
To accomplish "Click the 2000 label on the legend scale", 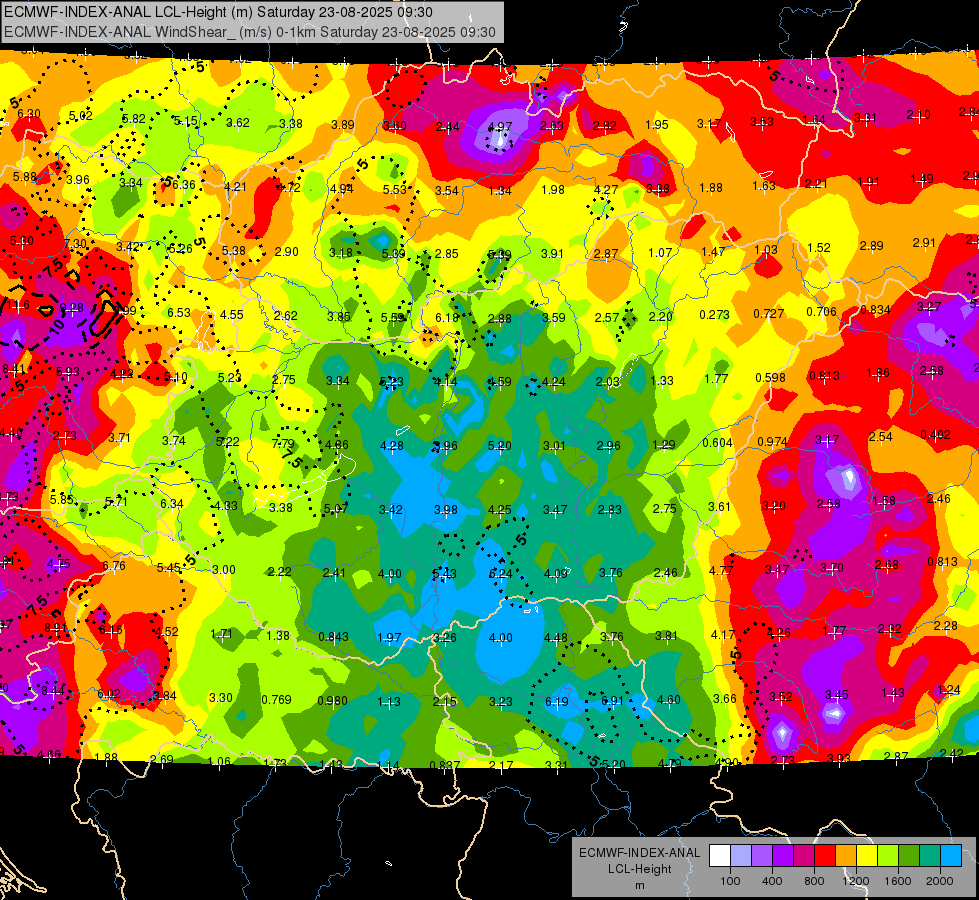I will [x=940, y=881].
